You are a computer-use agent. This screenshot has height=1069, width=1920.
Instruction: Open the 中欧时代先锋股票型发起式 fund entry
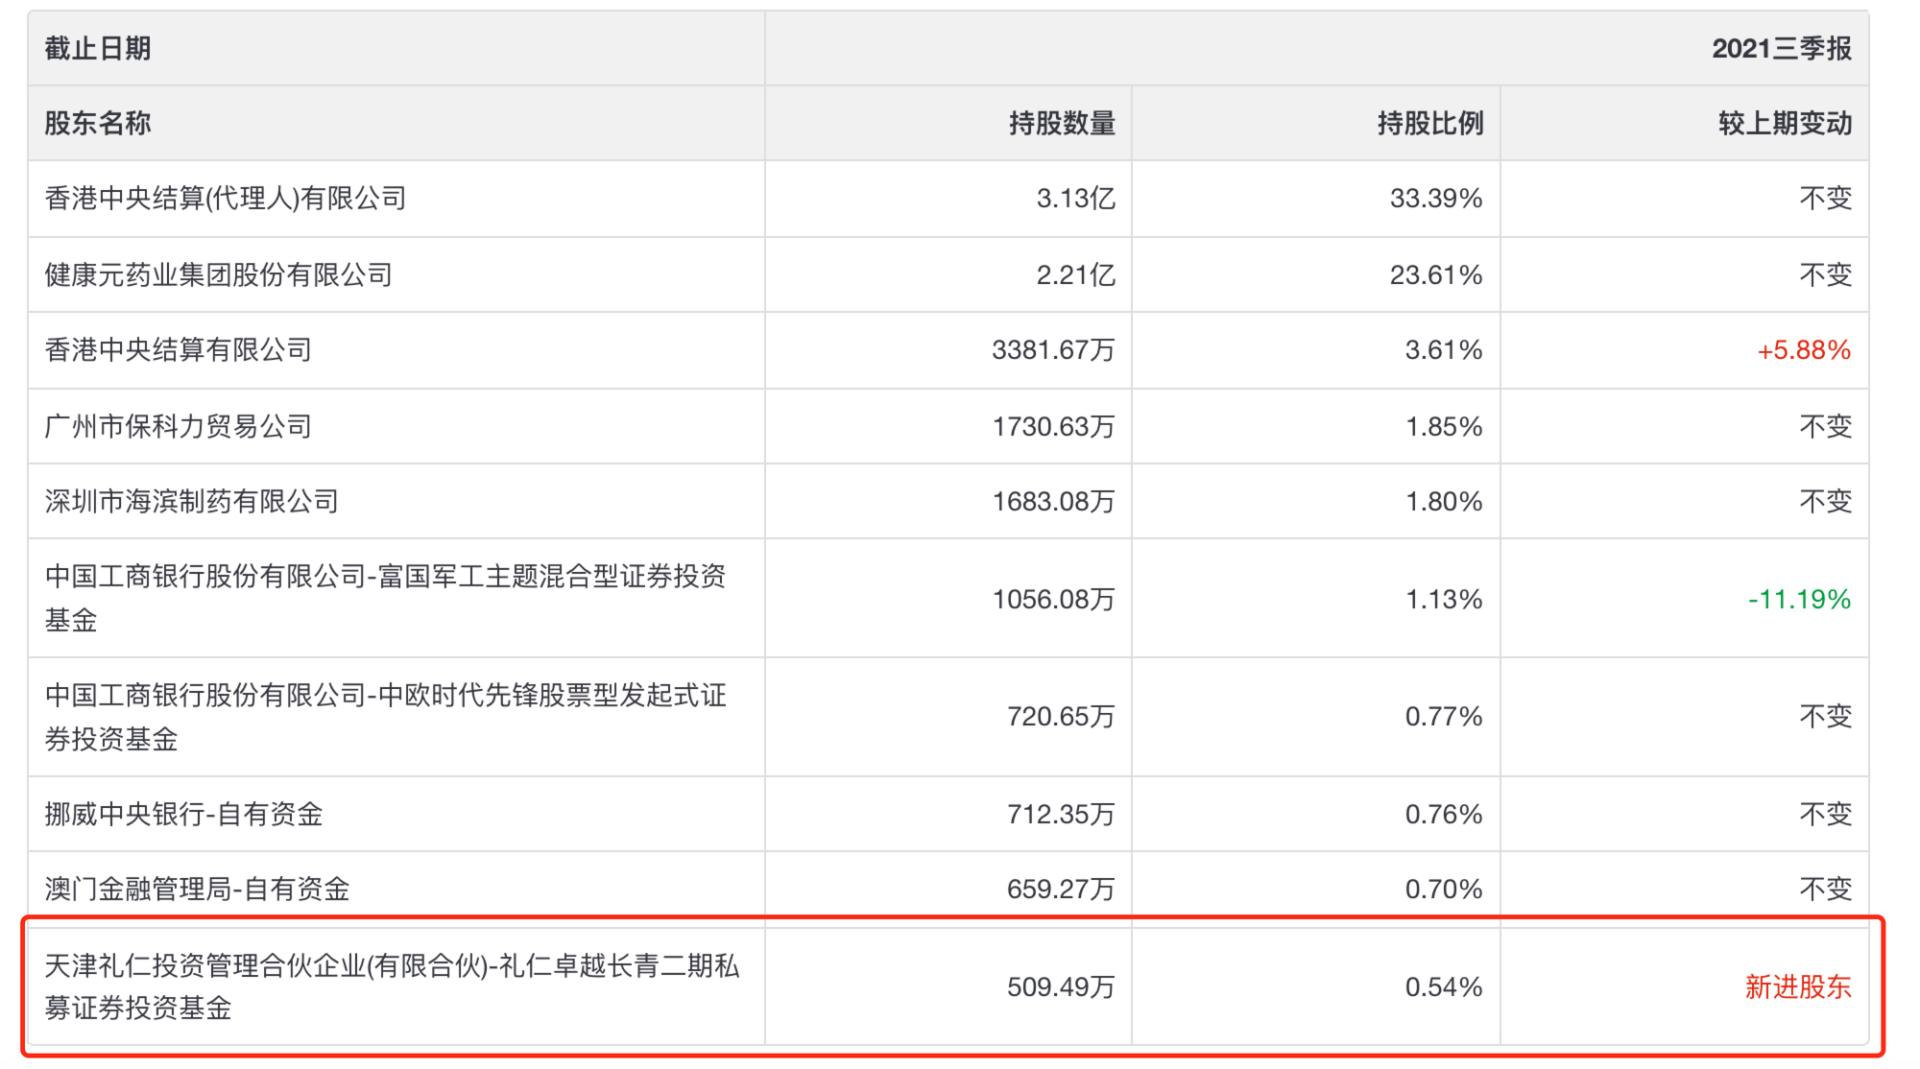pos(385,716)
